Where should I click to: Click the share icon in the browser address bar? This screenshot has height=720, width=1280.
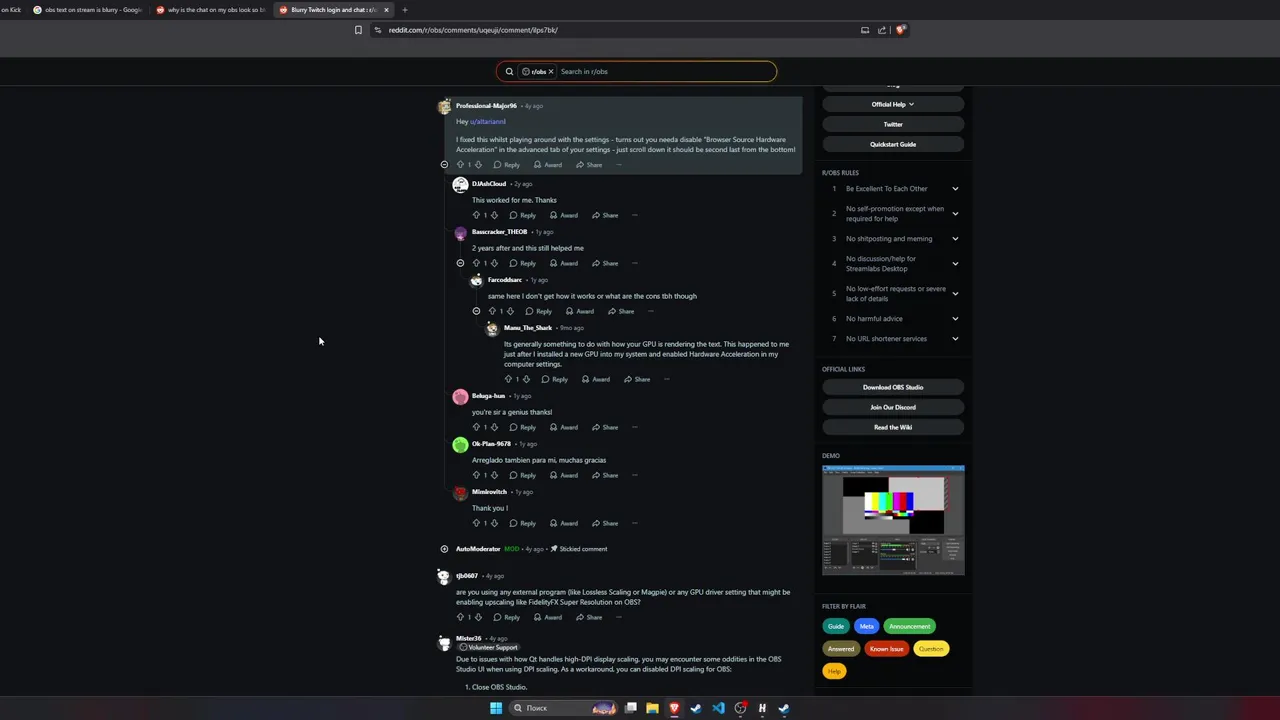coord(882,30)
